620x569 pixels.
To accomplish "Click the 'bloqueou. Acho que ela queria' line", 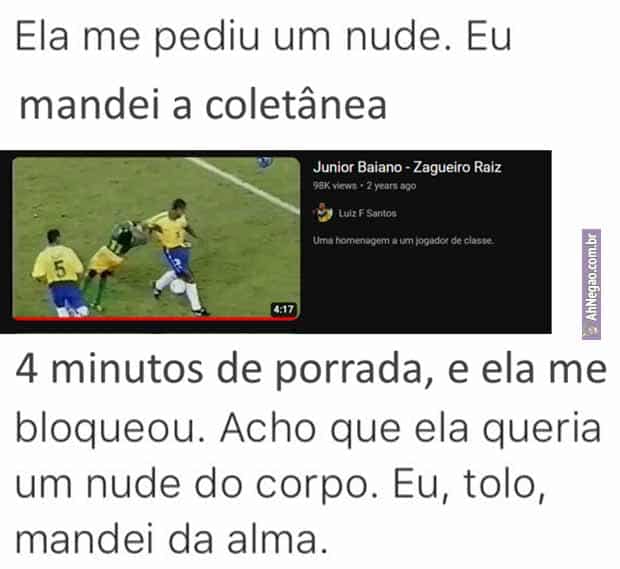I will (x=308, y=429).
